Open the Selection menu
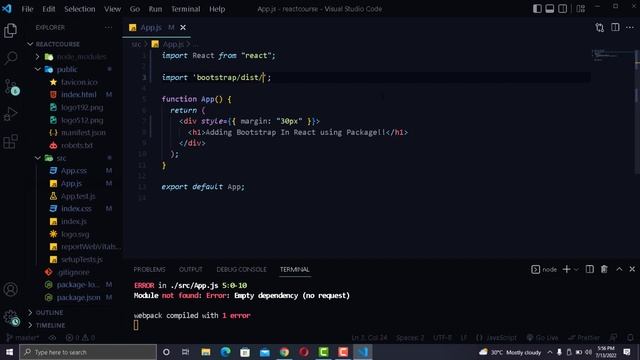 pos(80,9)
